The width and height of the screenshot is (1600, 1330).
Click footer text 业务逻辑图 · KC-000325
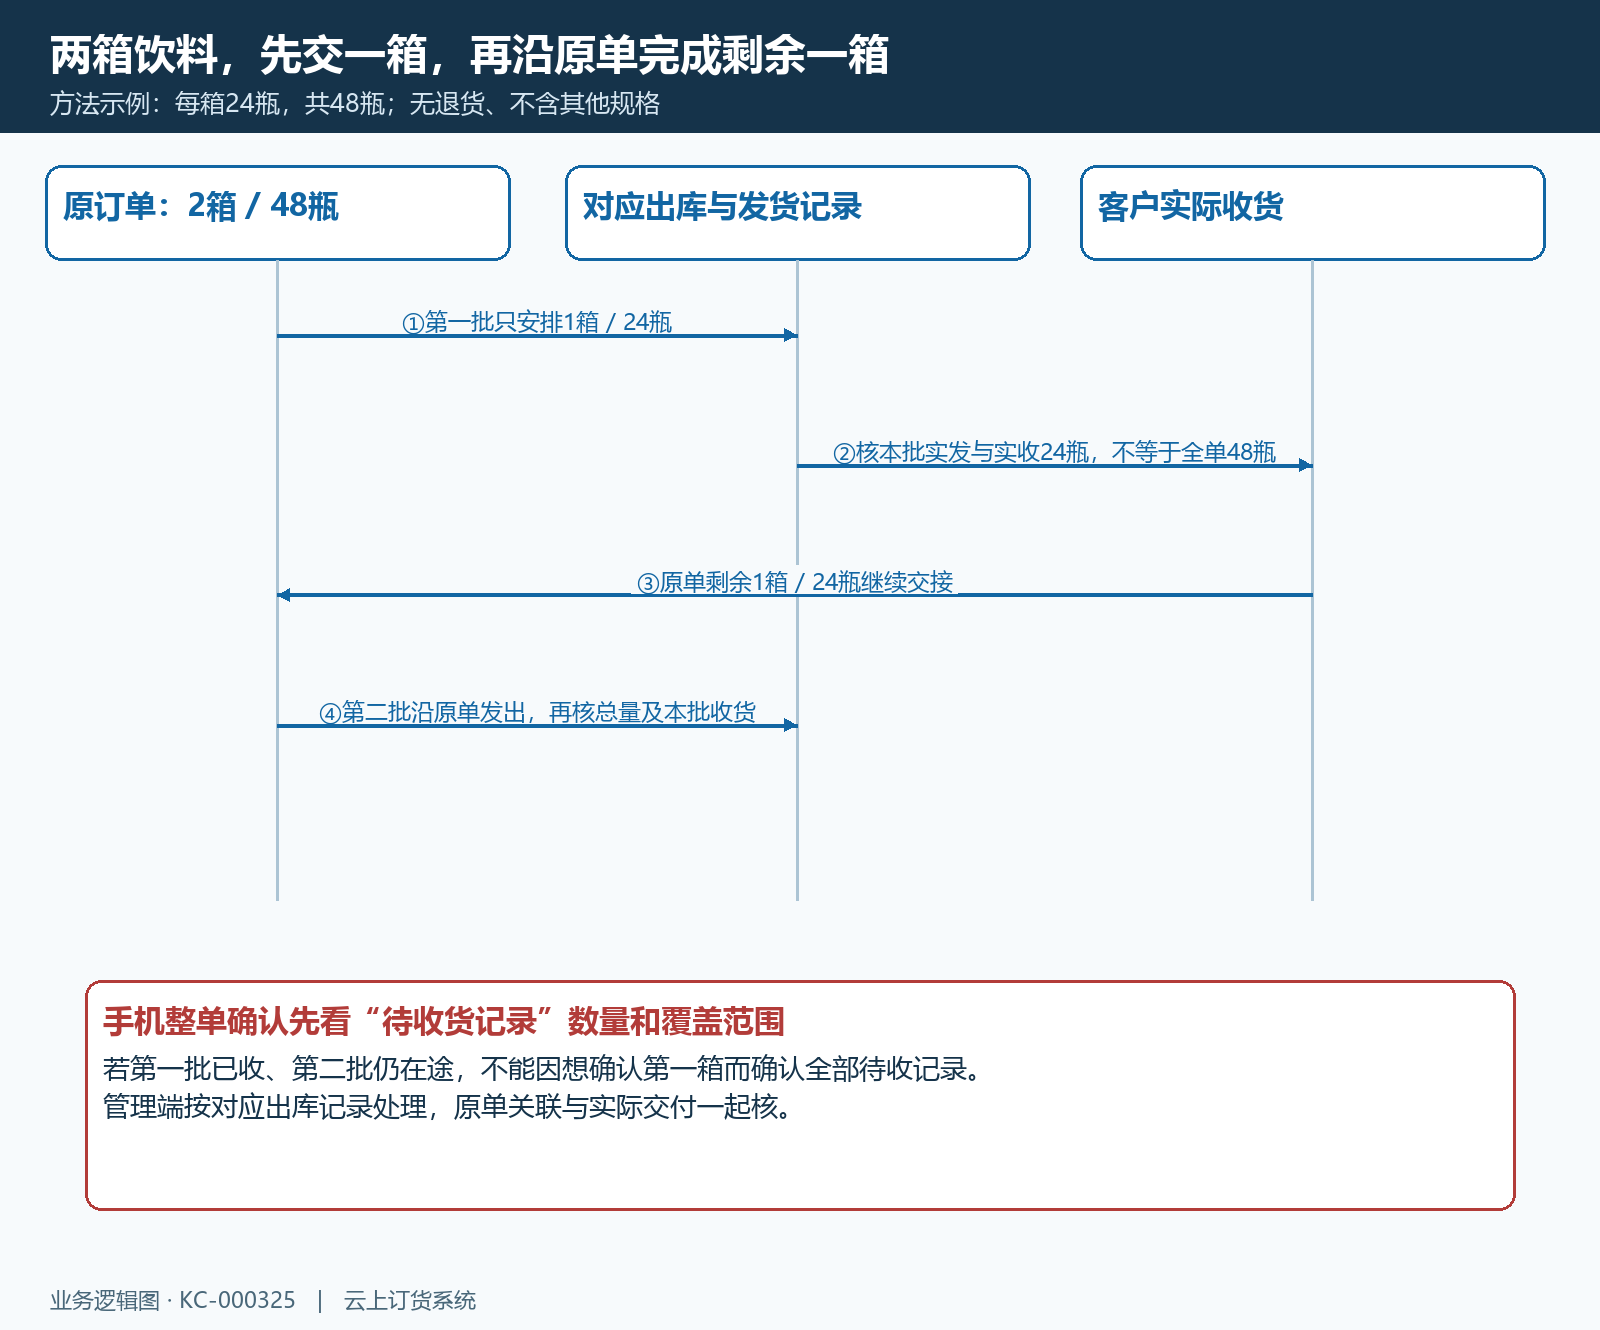coord(173,1300)
